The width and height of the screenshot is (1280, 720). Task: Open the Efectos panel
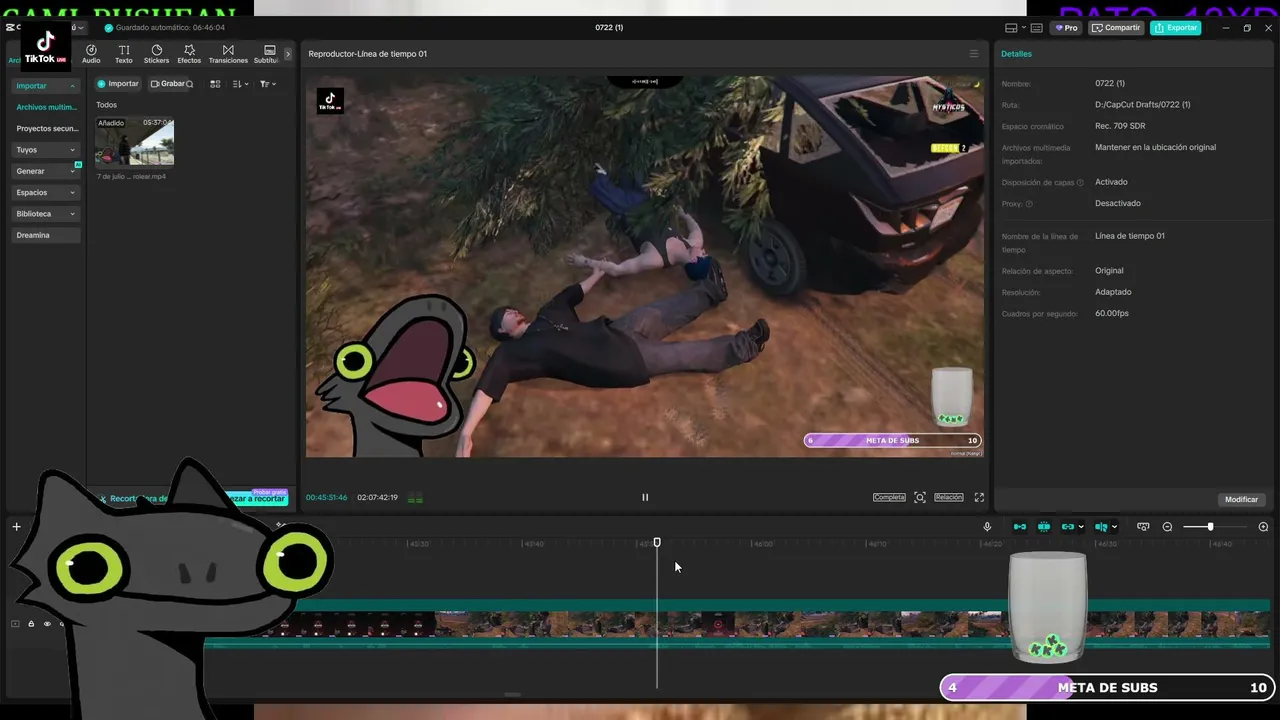(189, 54)
